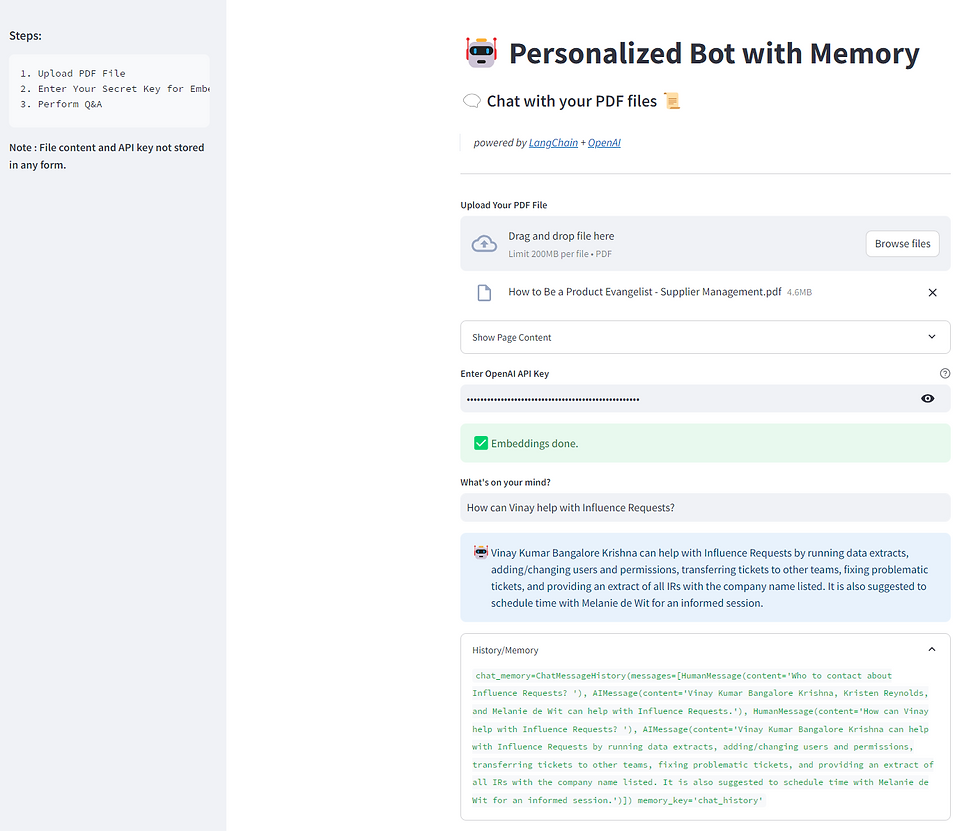This screenshot has height=831, width=980.
Task: Click the cloud upload icon
Action: click(x=484, y=244)
